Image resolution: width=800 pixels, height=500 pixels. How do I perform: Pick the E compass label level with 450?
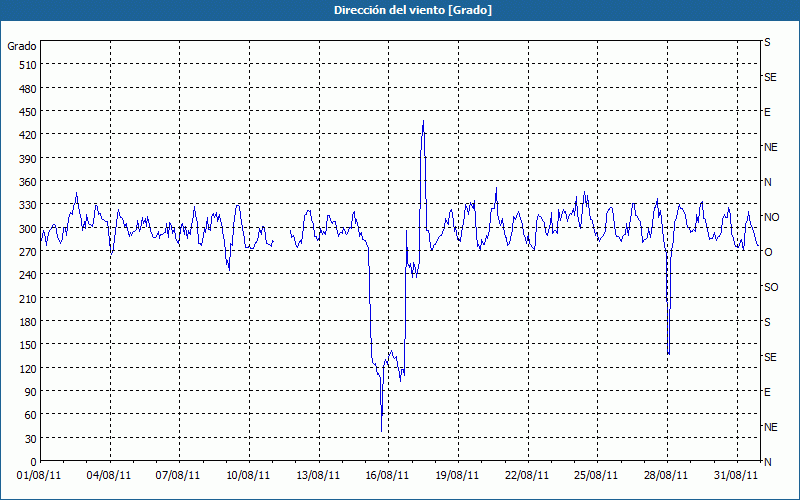point(767,112)
